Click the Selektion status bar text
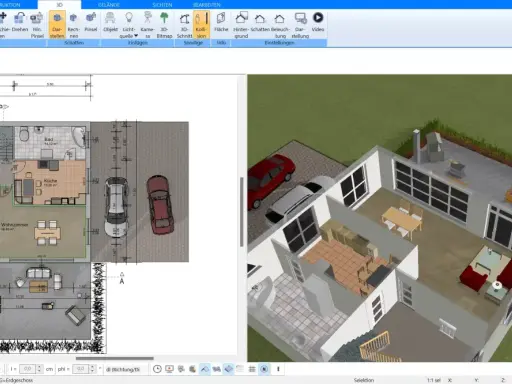Image resolution: width=512 pixels, height=384 pixels. coord(364,380)
